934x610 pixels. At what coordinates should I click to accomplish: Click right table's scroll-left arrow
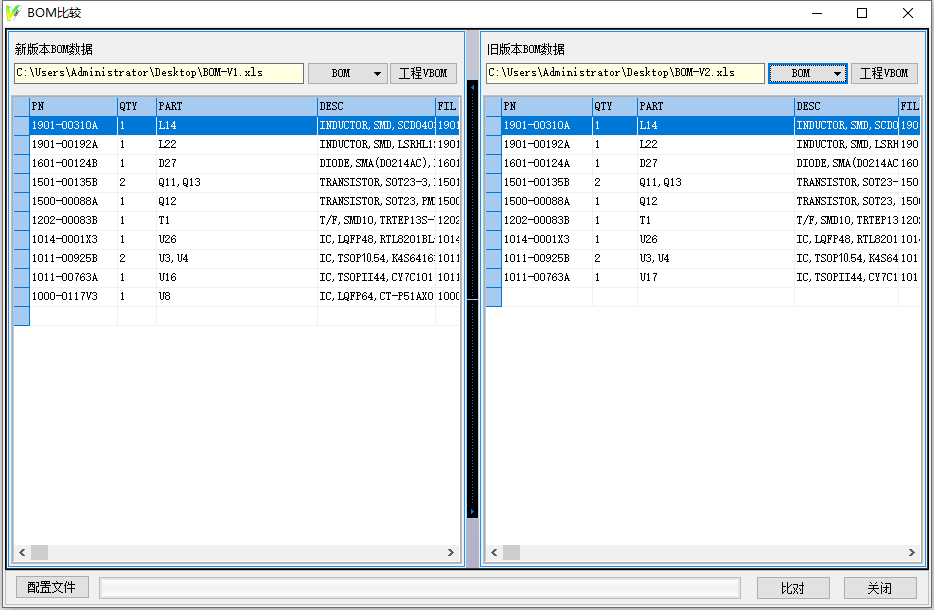pyautogui.click(x=493, y=553)
